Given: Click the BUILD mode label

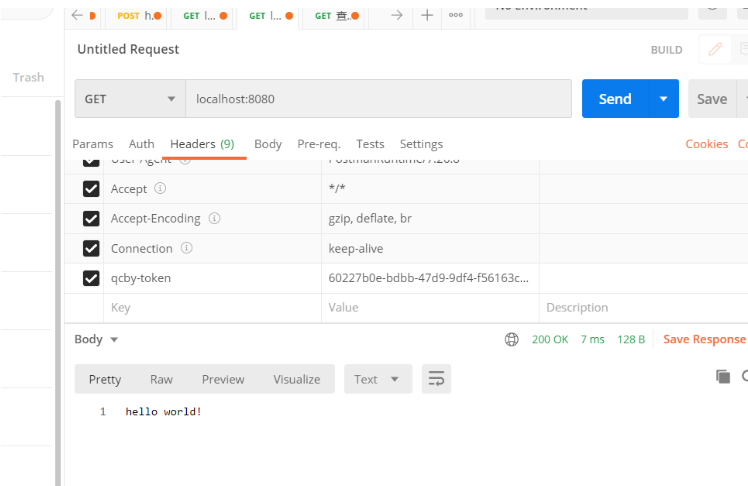Looking at the screenshot, I should point(666,50).
